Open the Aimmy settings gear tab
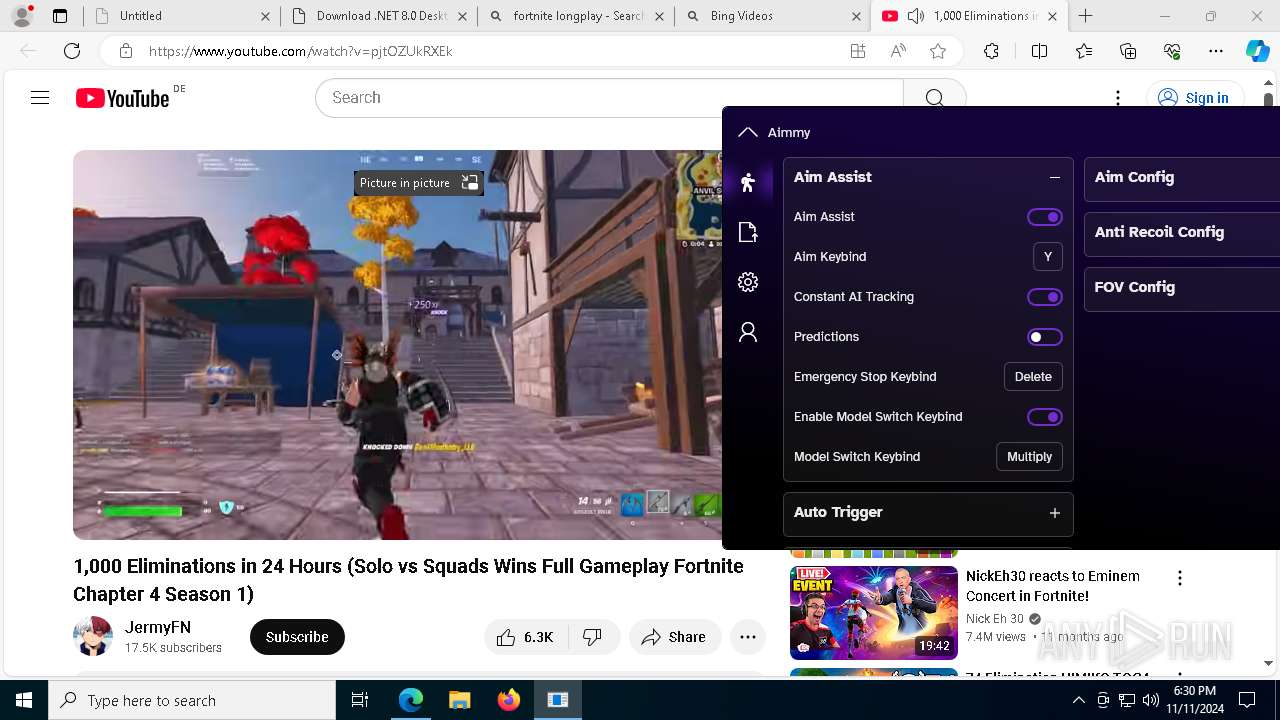This screenshot has height=720, width=1280. point(748,282)
